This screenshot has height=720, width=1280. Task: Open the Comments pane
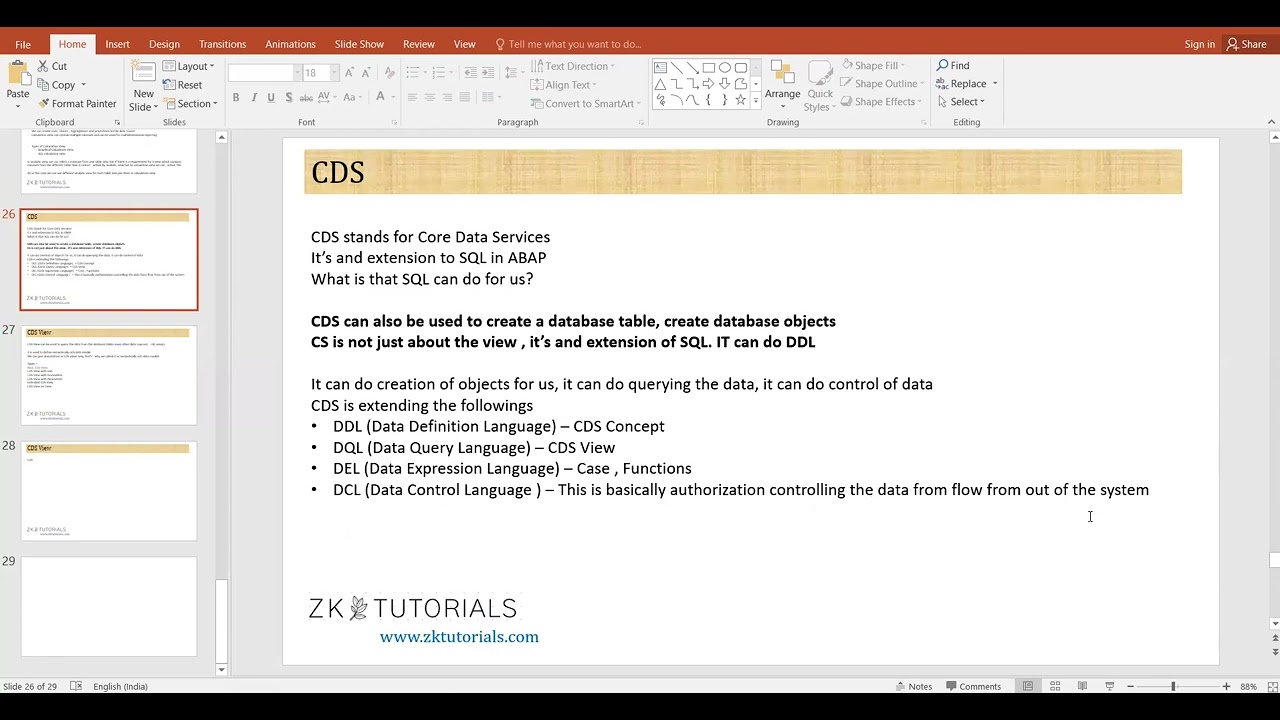click(973, 686)
